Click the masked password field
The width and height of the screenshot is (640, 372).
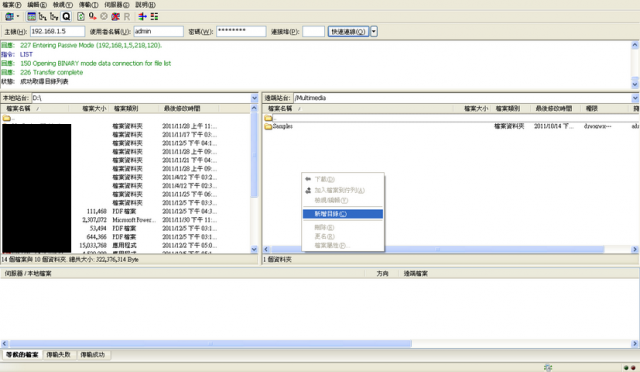pos(241,31)
